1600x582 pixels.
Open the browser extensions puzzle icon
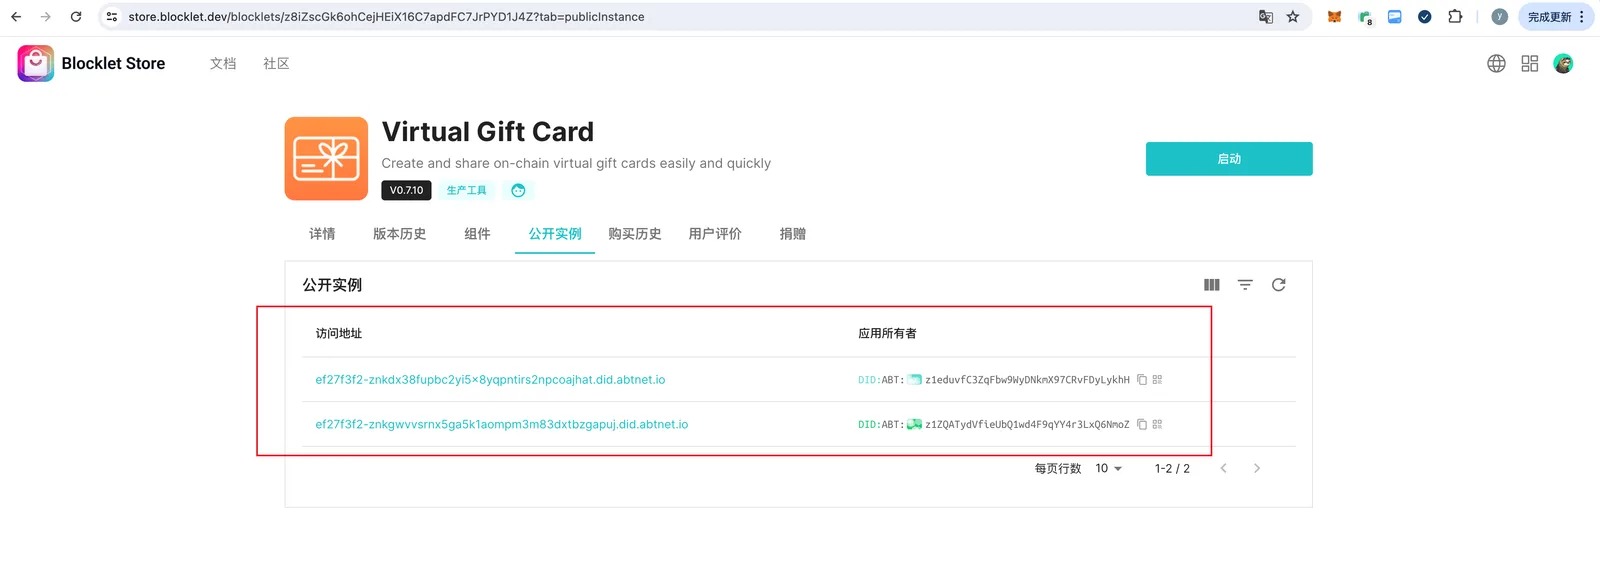click(1455, 17)
